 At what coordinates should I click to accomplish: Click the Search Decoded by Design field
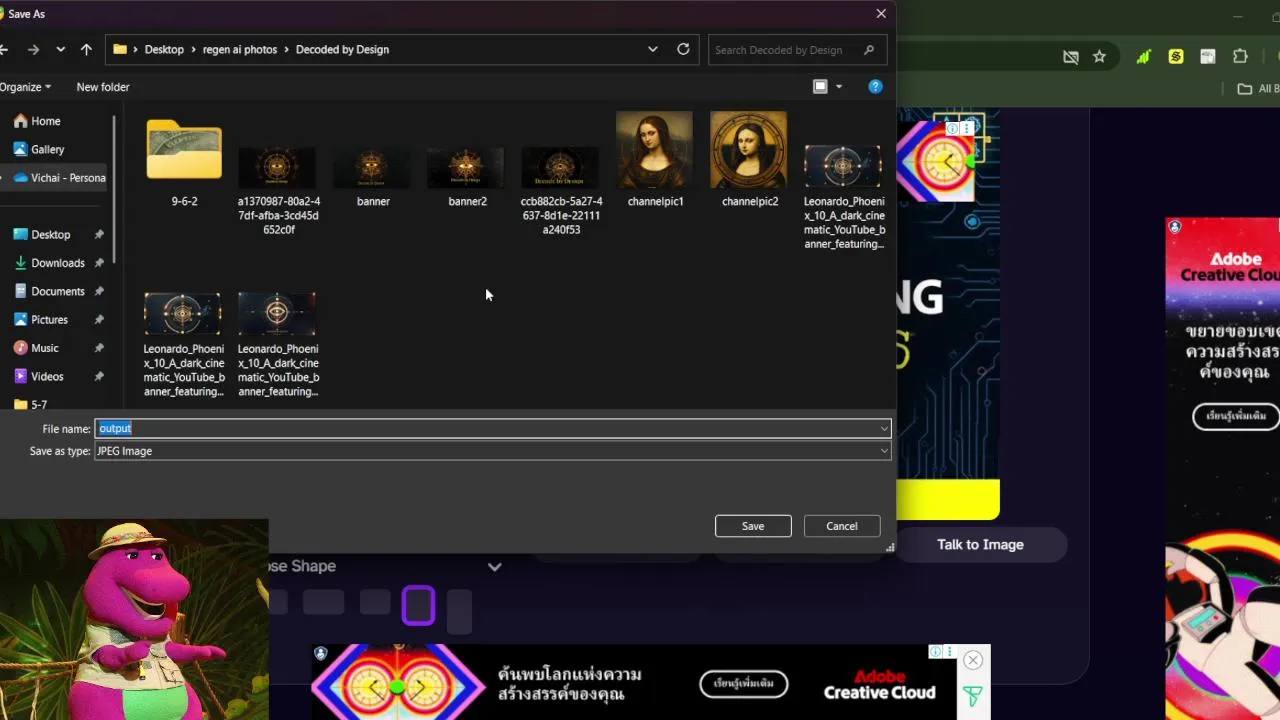(796, 50)
